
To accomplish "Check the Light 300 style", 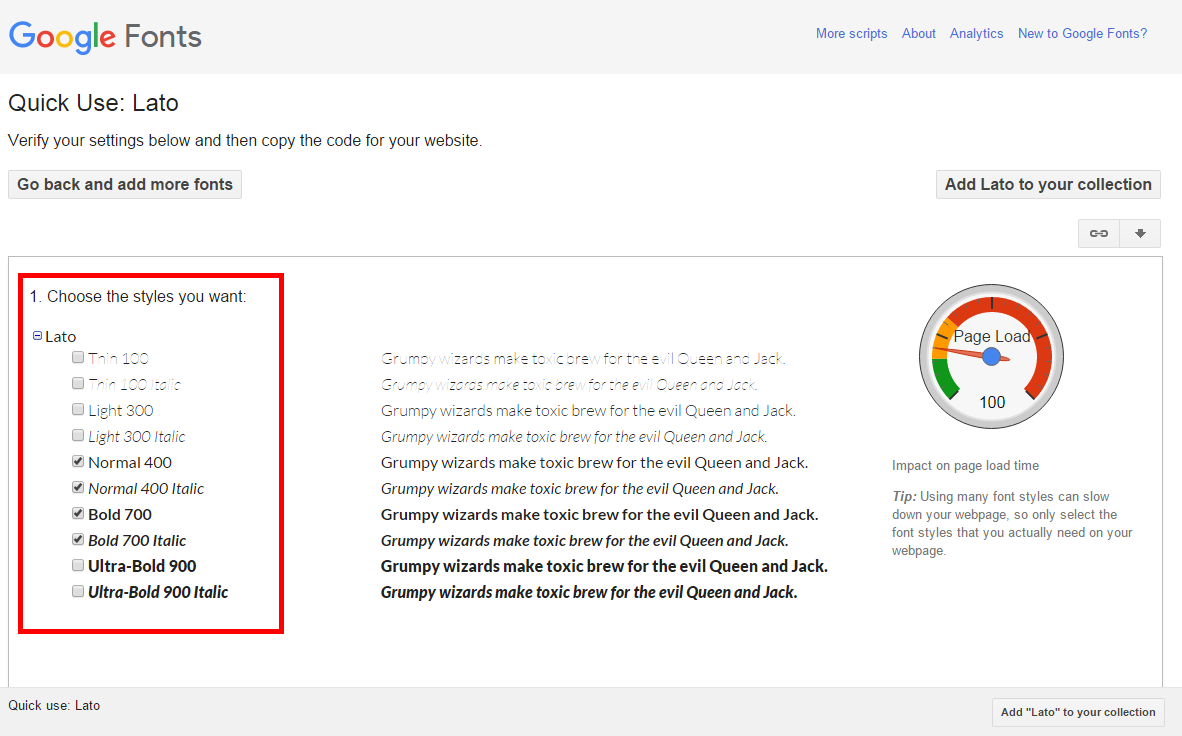I will (x=78, y=409).
